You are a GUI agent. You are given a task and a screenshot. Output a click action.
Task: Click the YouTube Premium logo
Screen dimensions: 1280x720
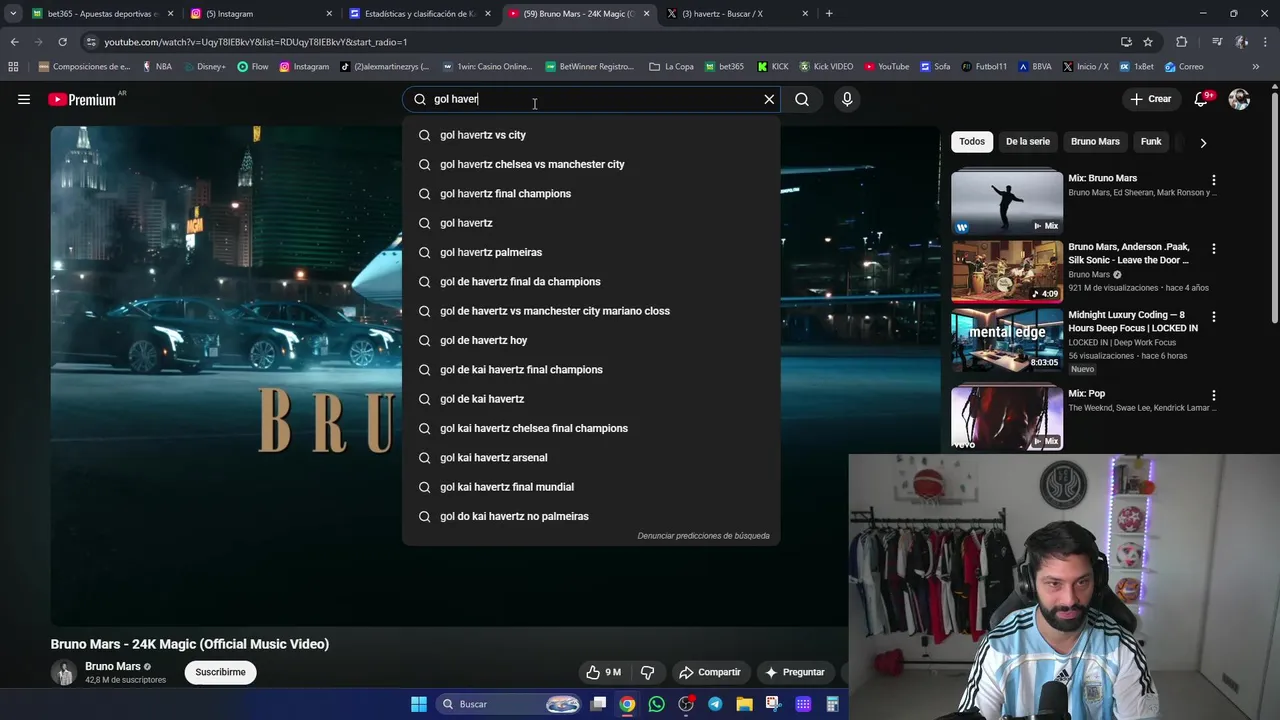(82, 99)
